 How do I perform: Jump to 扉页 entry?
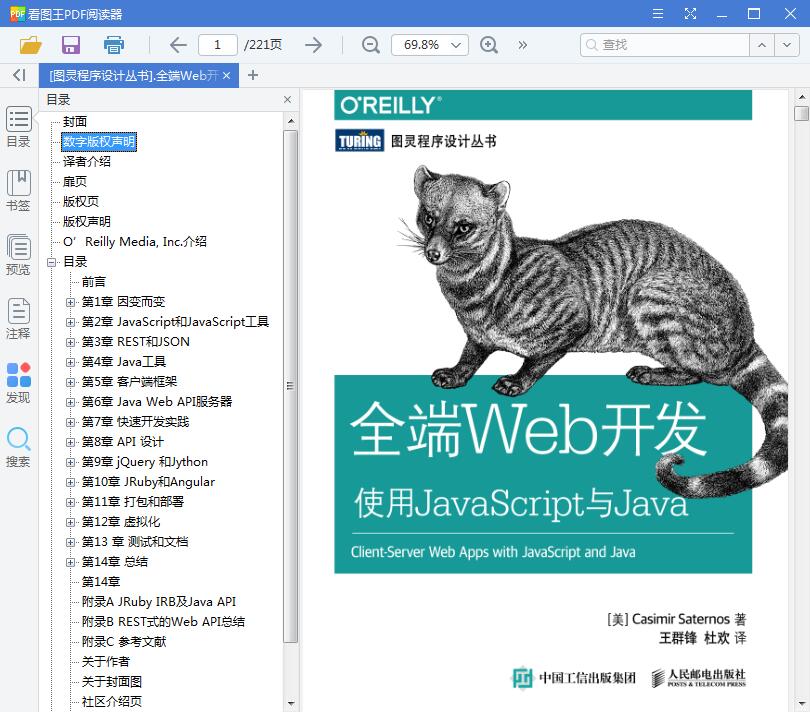click(x=75, y=181)
